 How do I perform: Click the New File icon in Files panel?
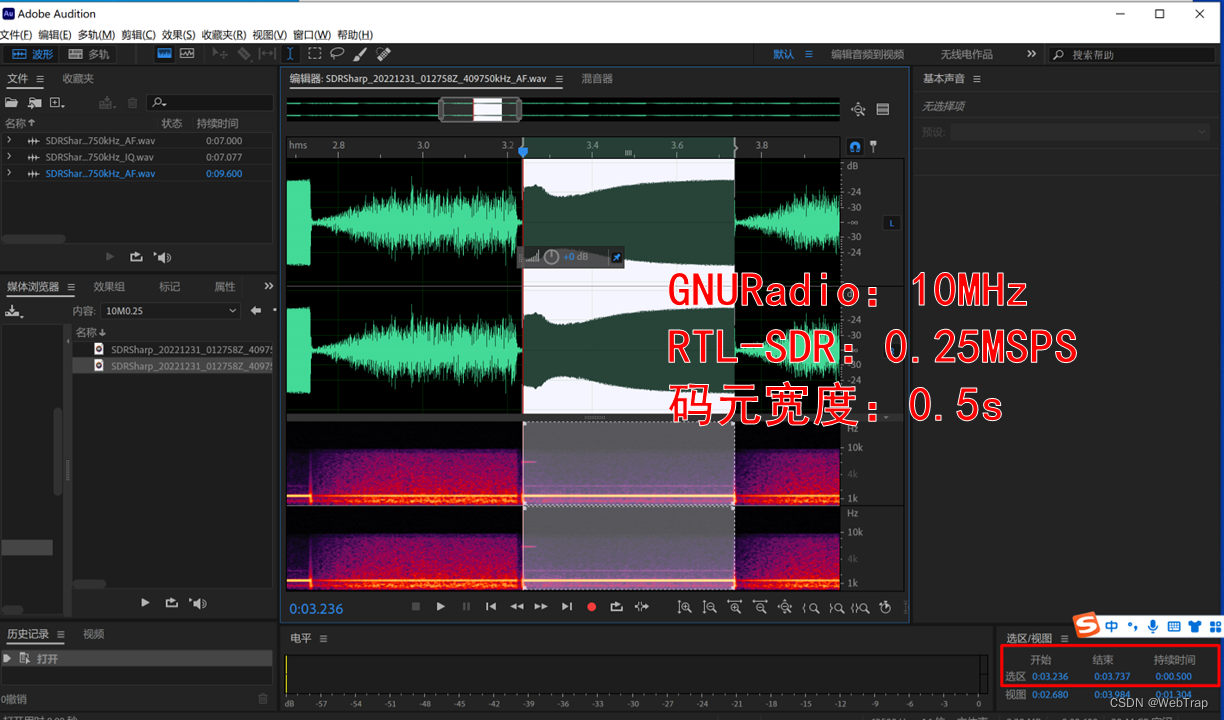click(x=57, y=102)
